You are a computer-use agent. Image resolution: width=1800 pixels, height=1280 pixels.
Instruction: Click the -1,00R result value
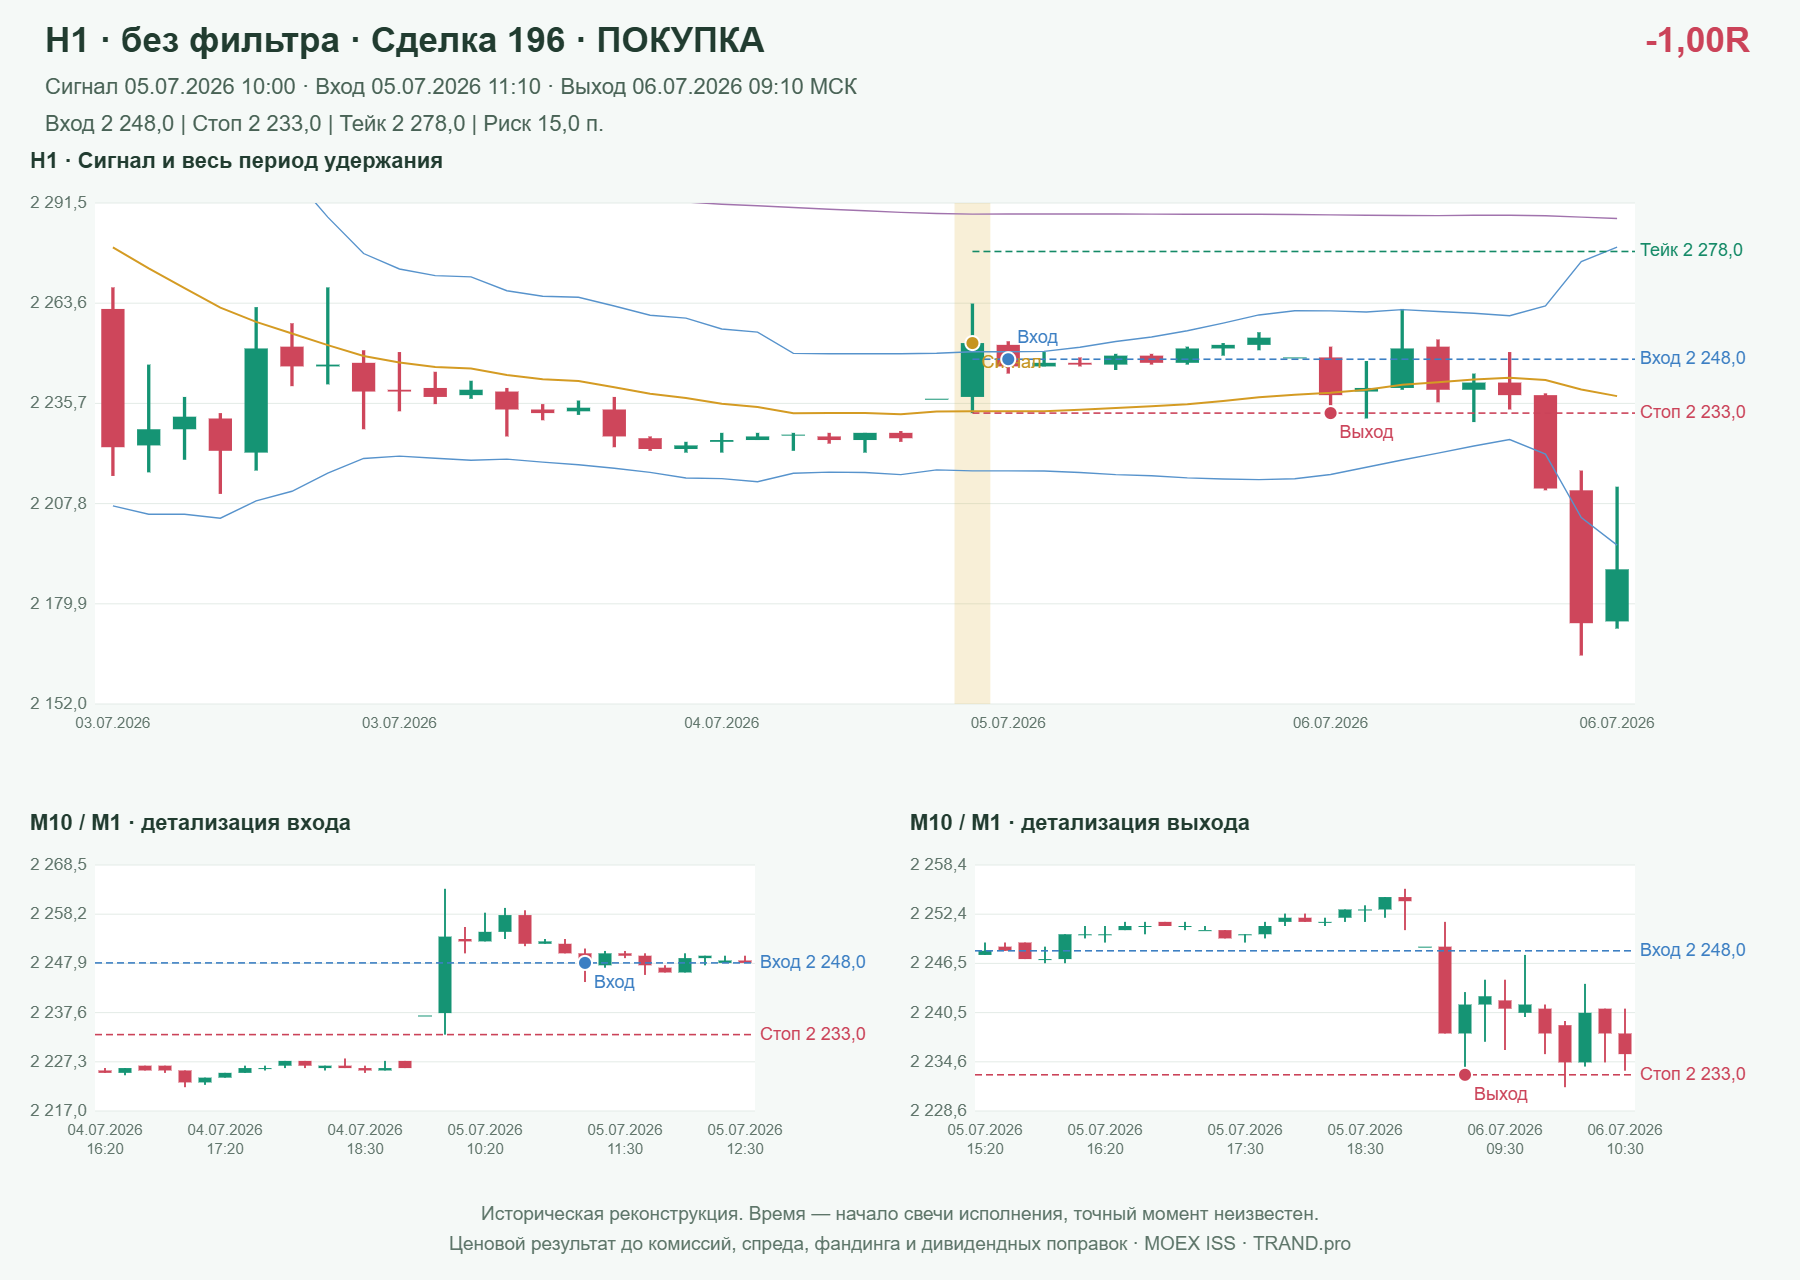click(1697, 40)
